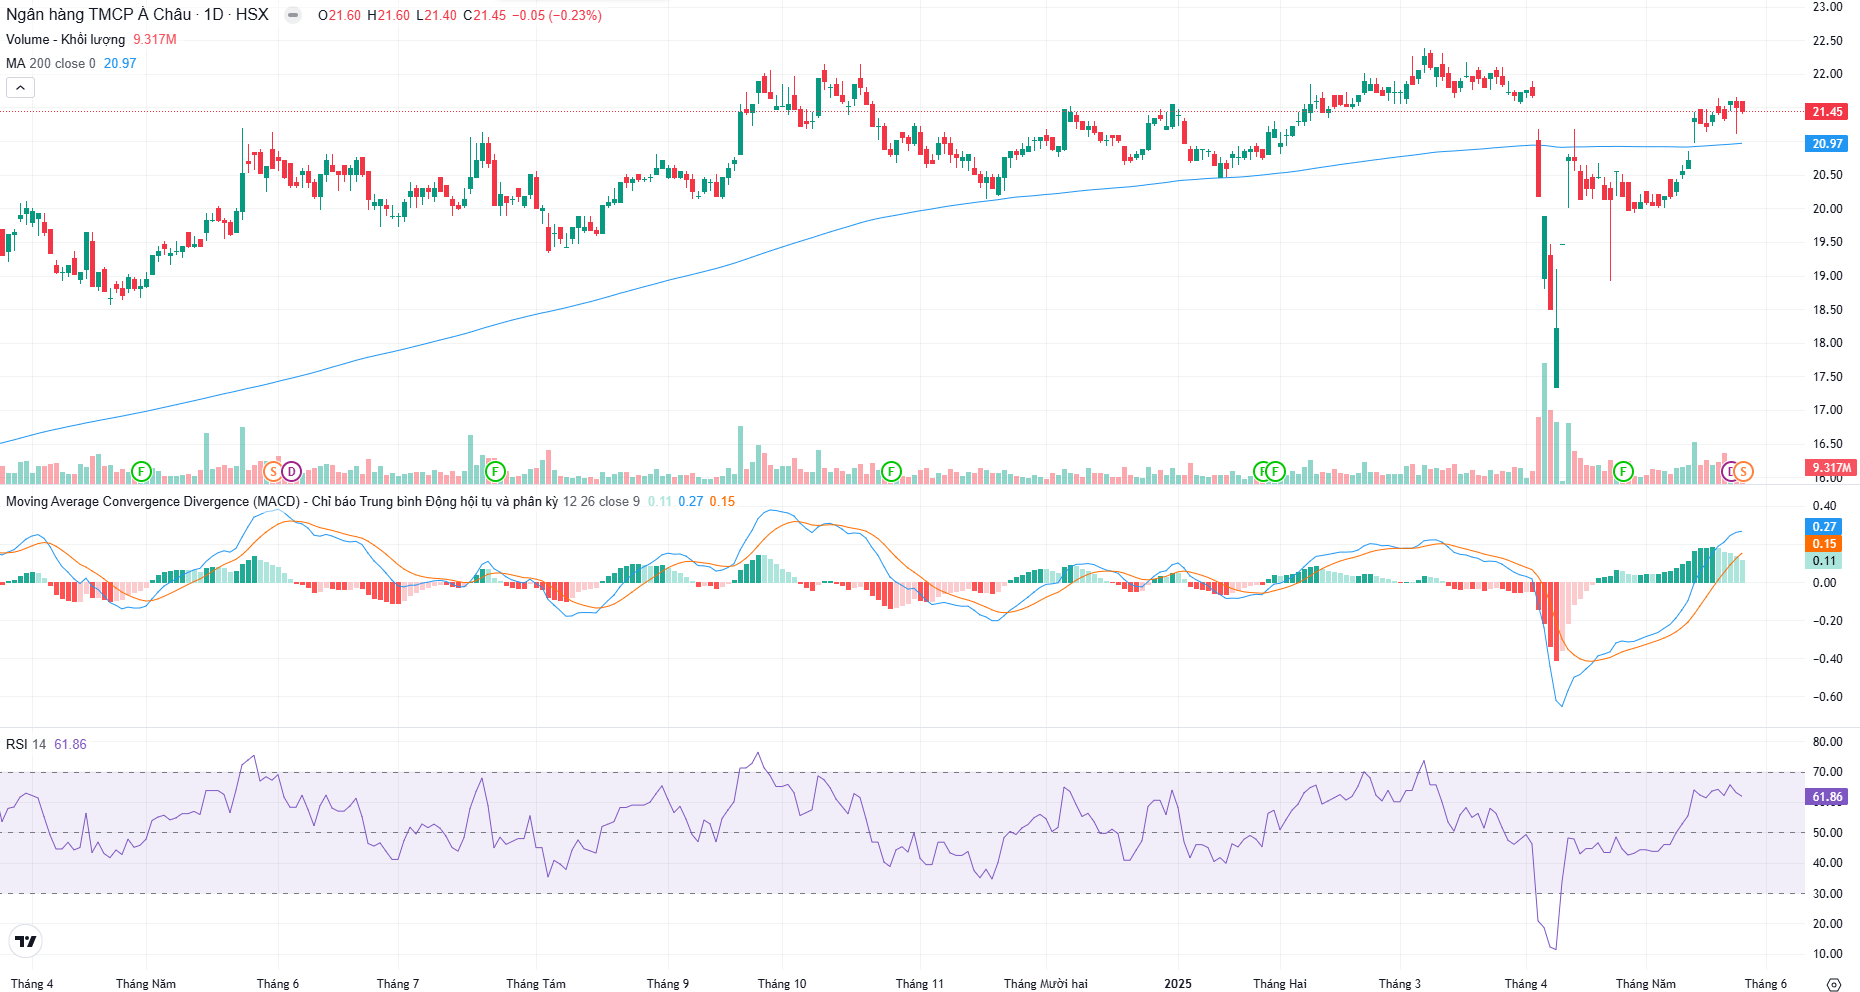Click the Tháng 9 time axis label

[668, 984]
